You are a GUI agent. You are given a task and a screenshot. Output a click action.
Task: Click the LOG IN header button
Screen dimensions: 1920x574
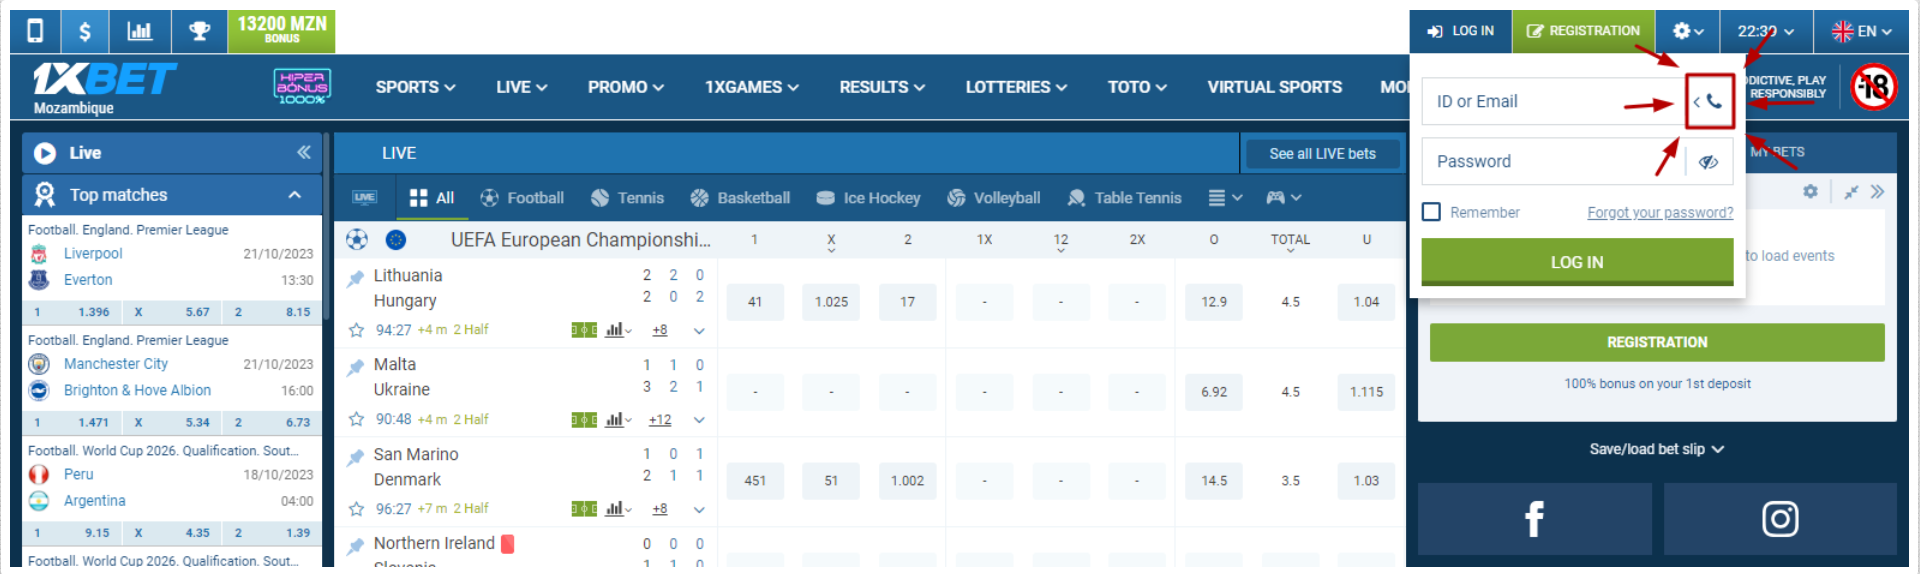(1461, 31)
